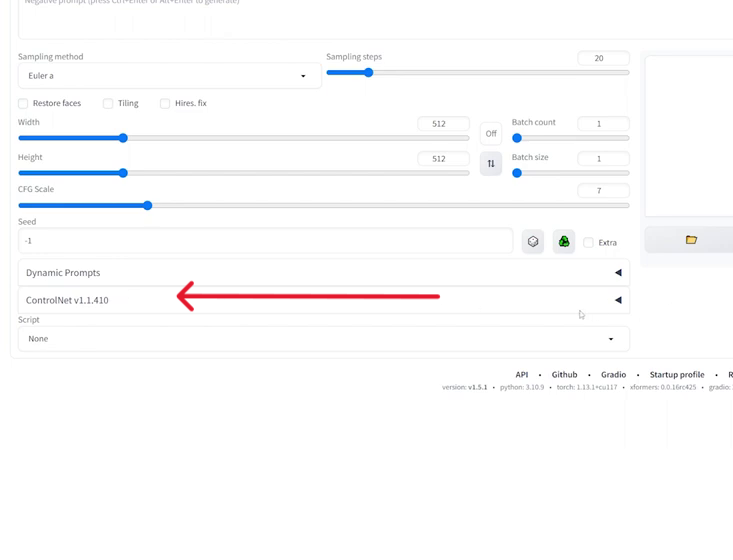Open the Script dropdown showing None
The height and width of the screenshot is (560, 733).
pos(323,339)
